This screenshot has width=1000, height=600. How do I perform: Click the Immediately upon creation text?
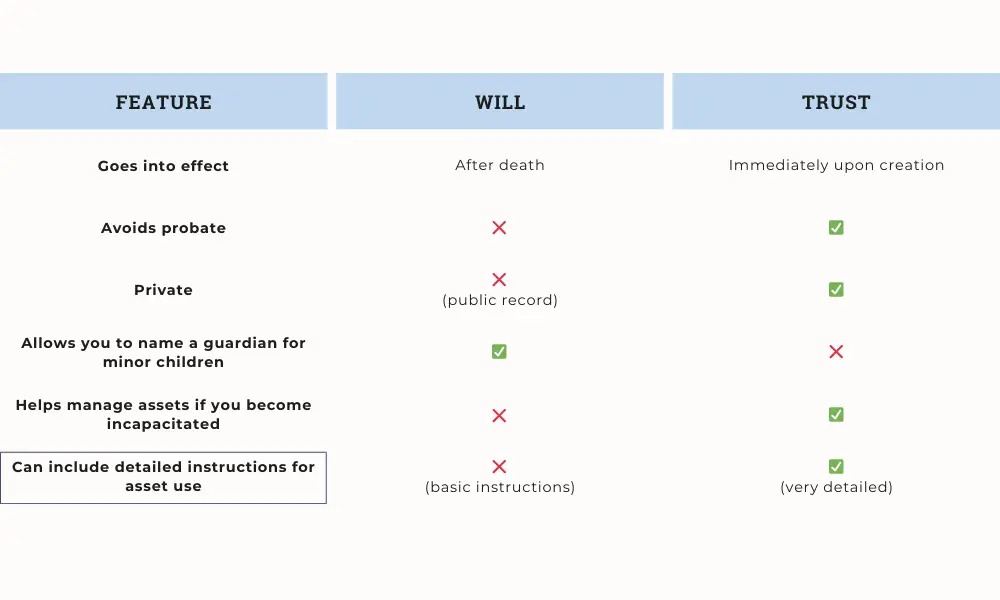pyautogui.click(x=836, y=166)
